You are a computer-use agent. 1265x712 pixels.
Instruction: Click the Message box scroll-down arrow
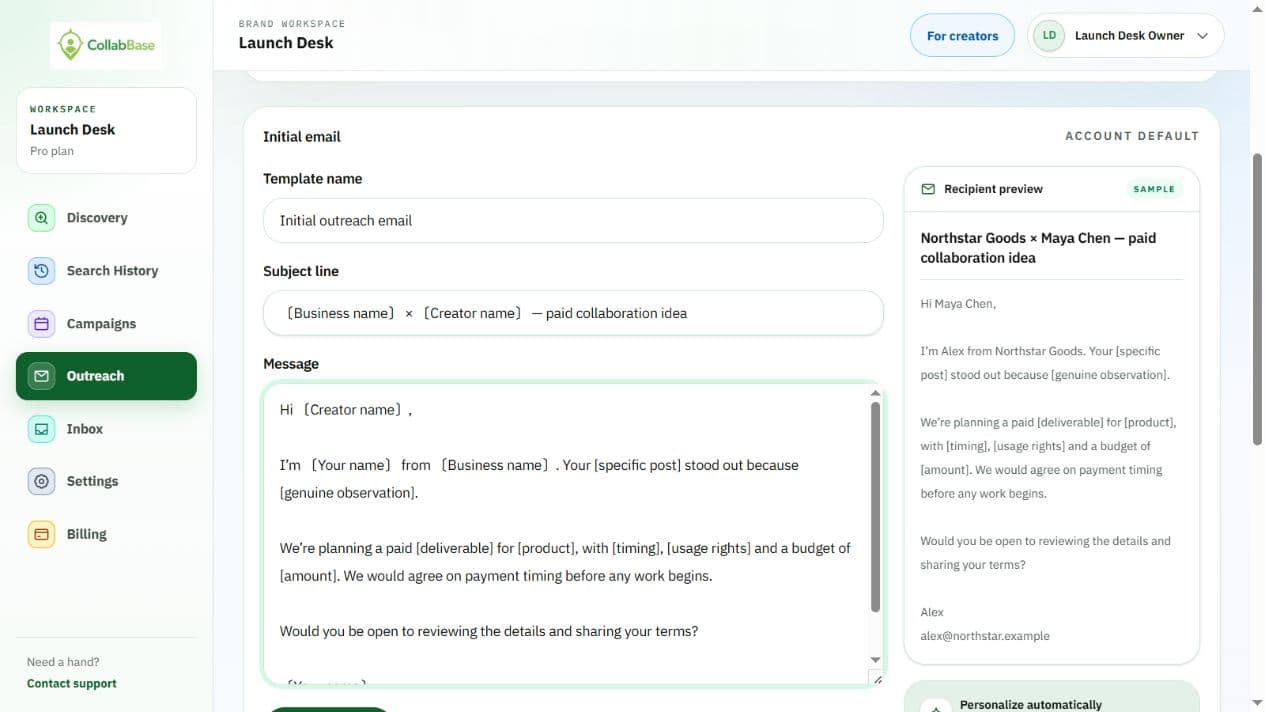click(x=876, y=660)
